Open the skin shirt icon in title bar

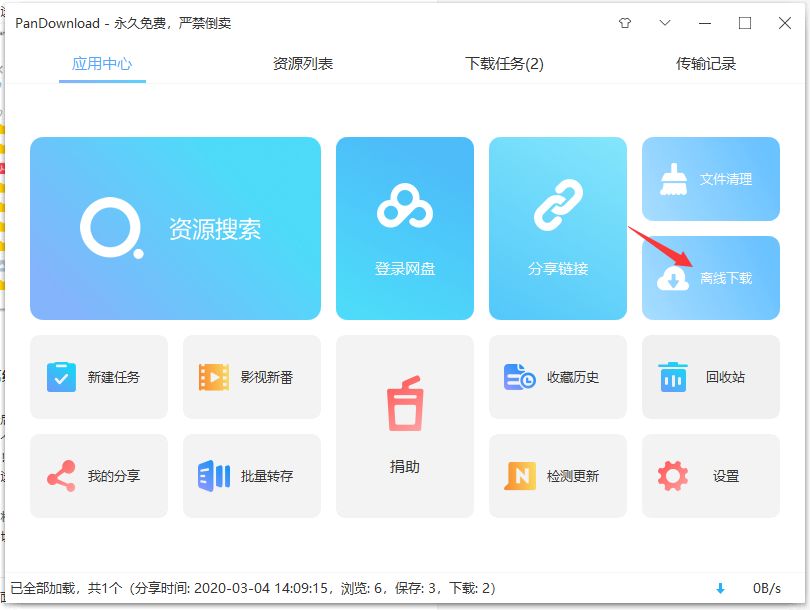click(625, 23)
